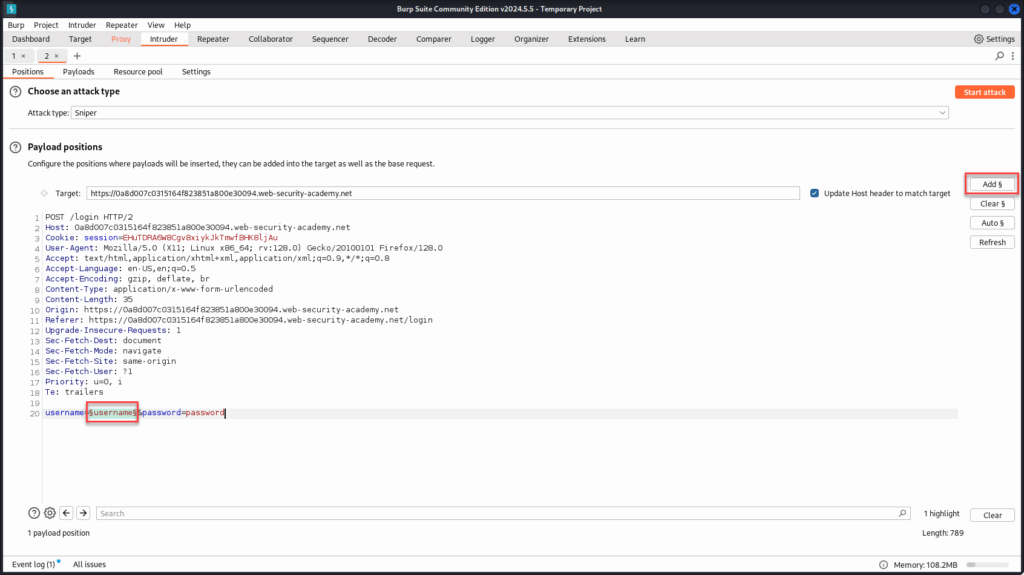Open the Intruder menu
1024x575 pixels.
coord(82,25)
